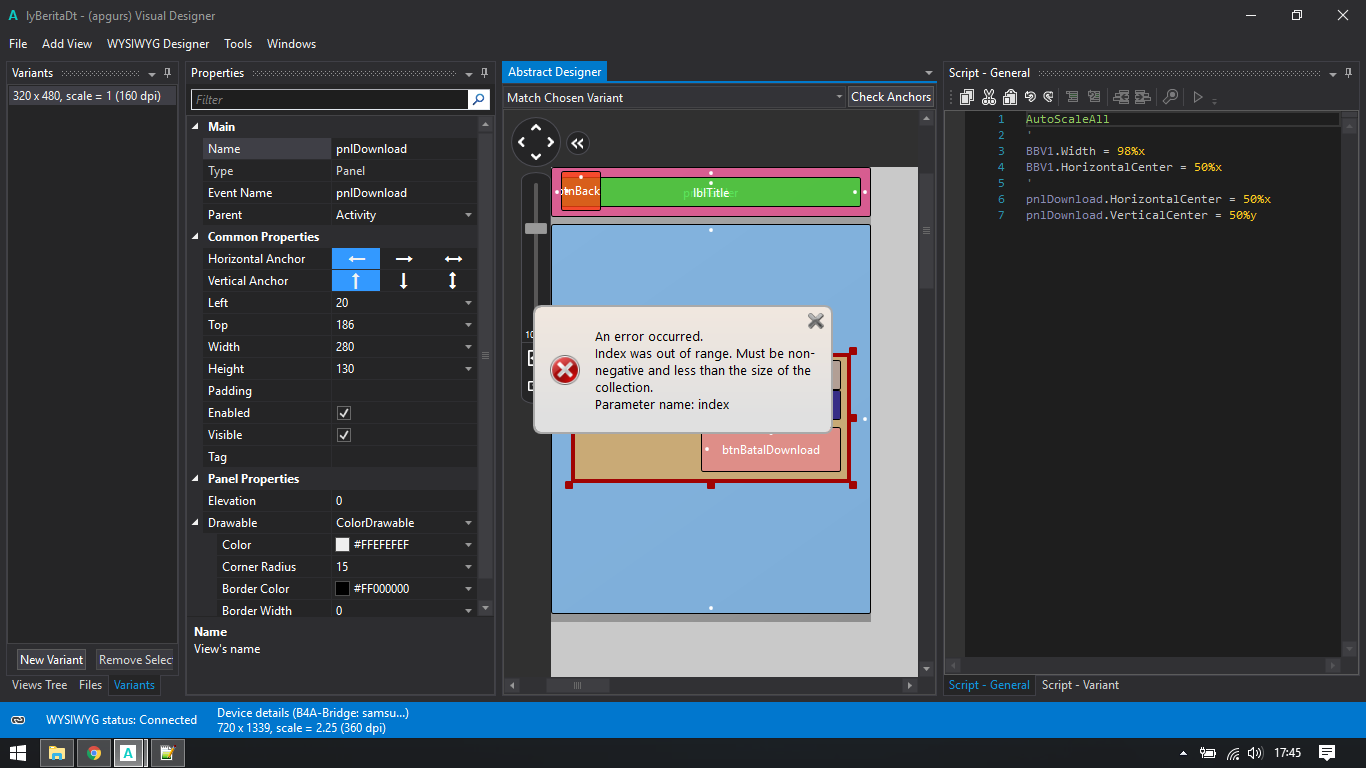Open script search with the magnifier icon
The image size is (1366, 768).
1169,97
